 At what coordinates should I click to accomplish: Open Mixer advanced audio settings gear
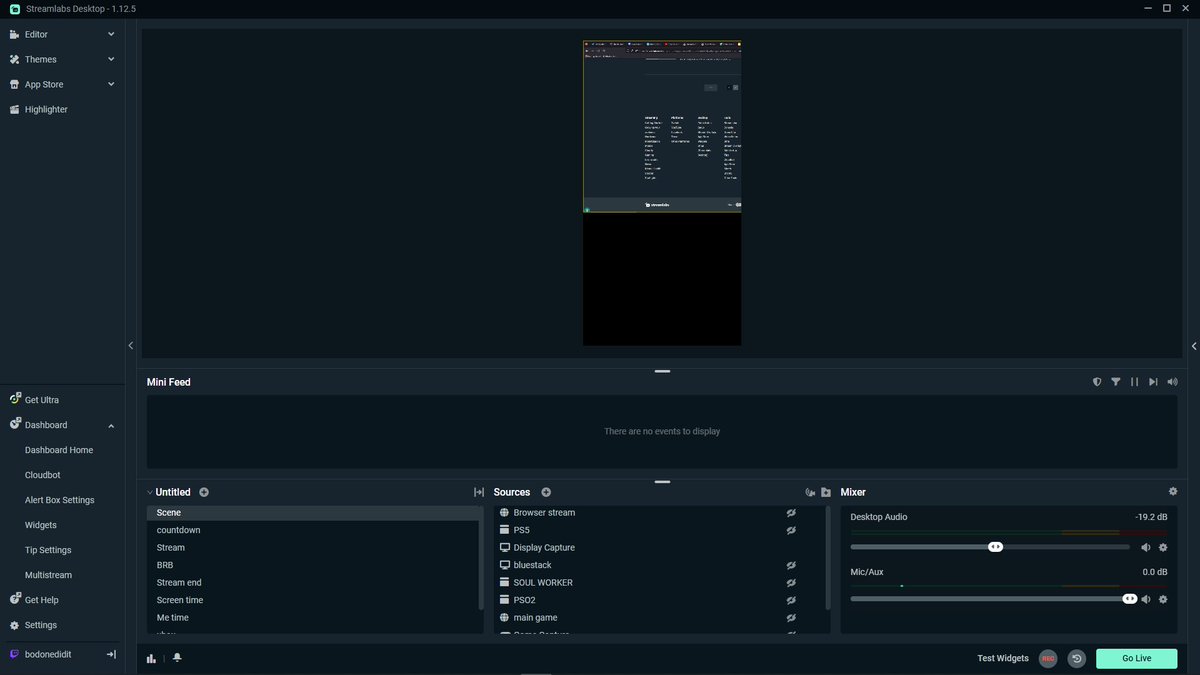click(1173, 492)
